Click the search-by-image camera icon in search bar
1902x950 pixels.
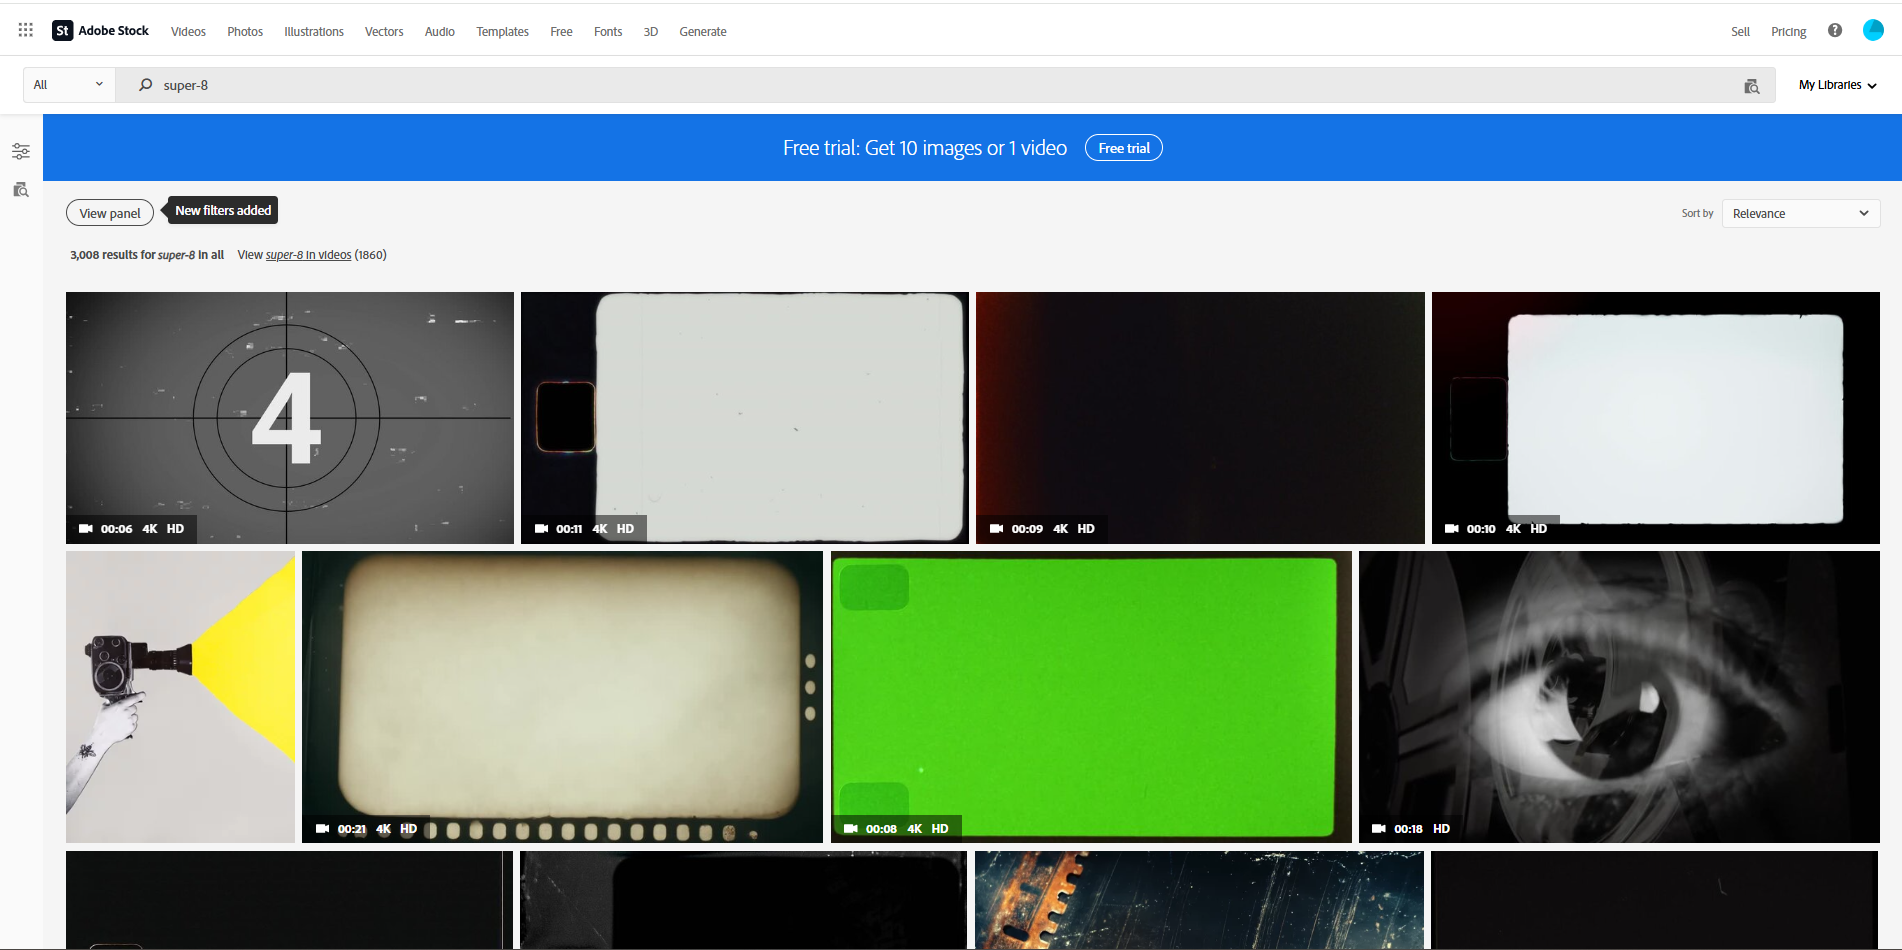[1751, 86]
